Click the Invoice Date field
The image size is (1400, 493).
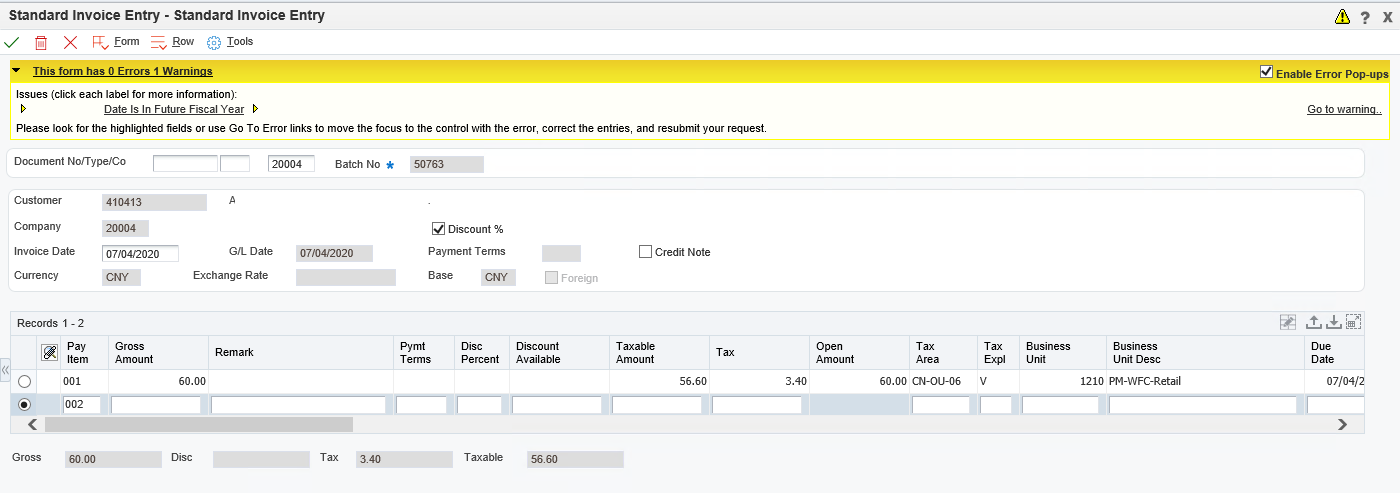coord(140,253)
